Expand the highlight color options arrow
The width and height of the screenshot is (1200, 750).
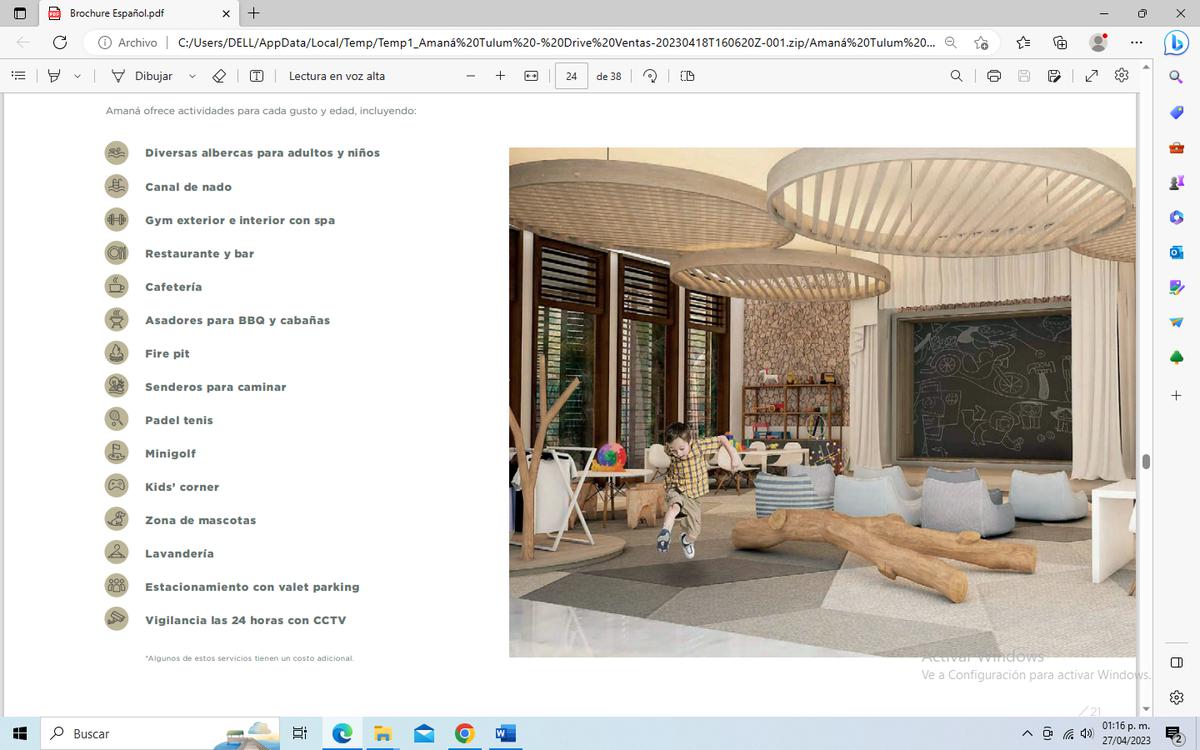pyautogui.click(x=78, y=76)
